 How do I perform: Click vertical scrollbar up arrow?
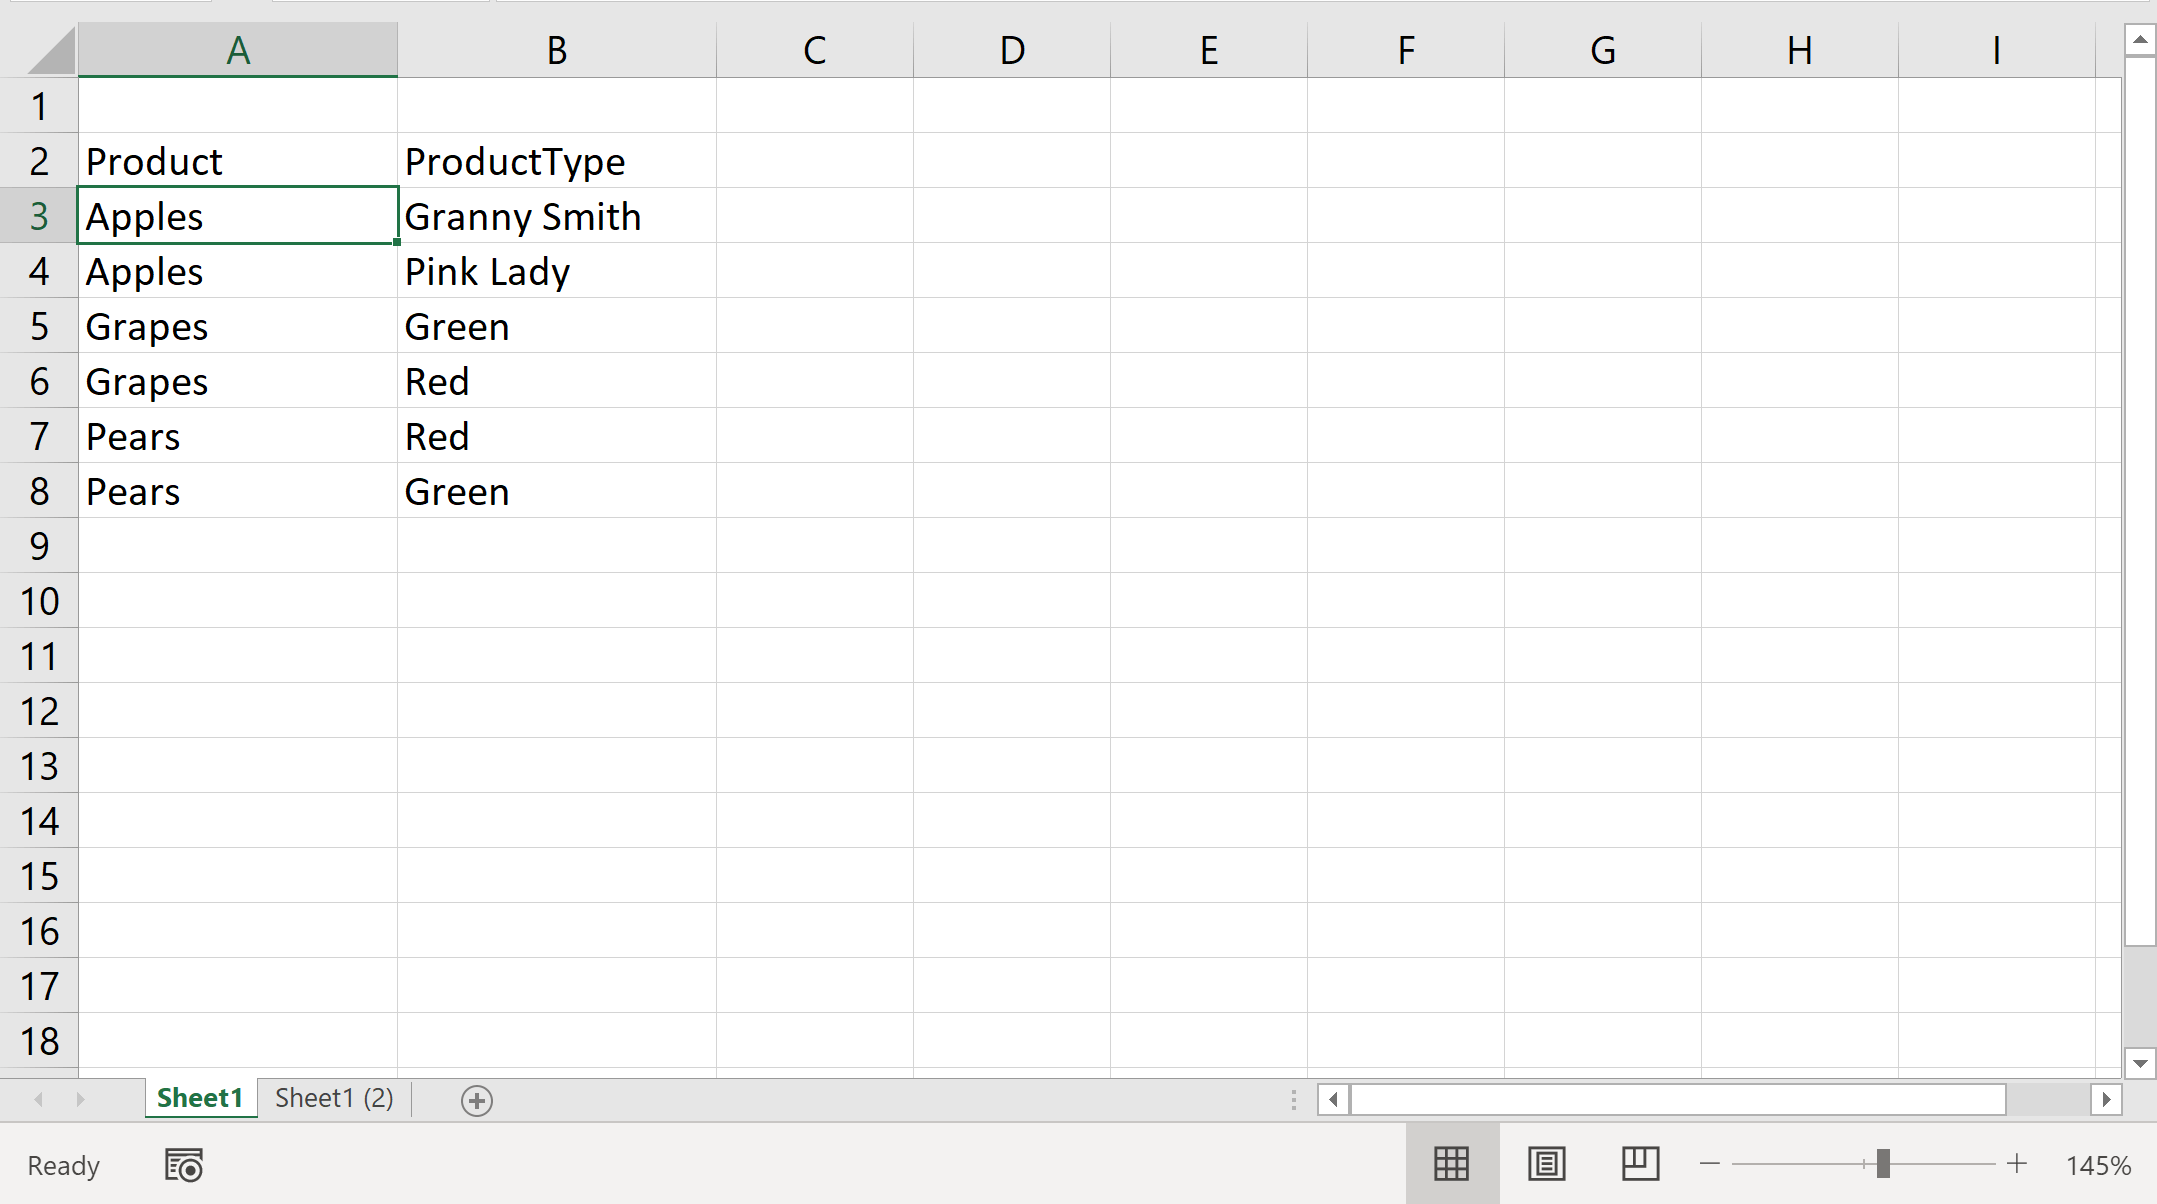coord(2139,40)
